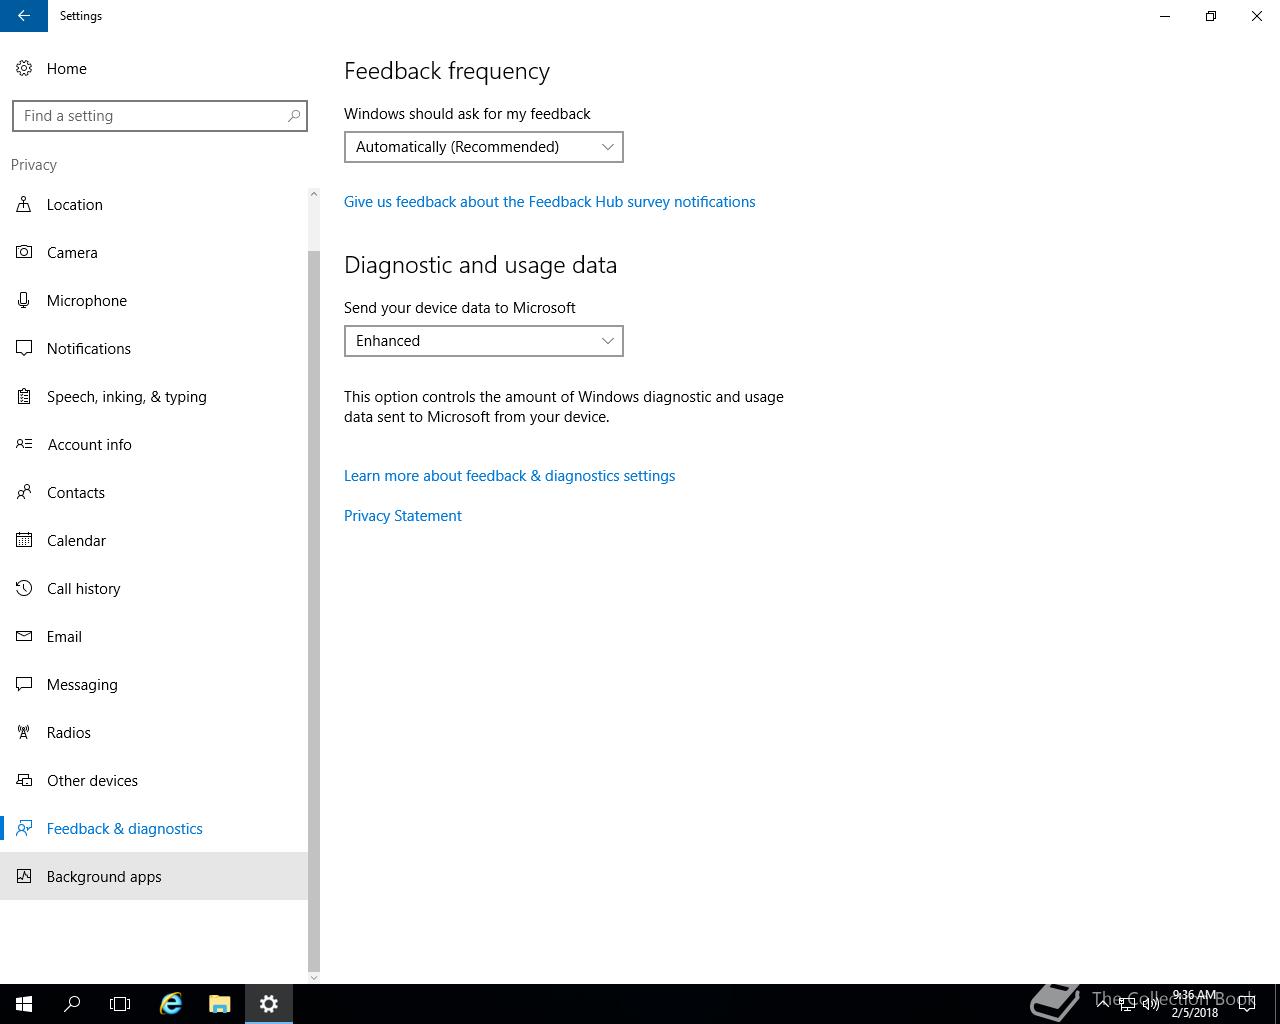Viewport: 1280px width, 1024px height.
Task: Click the Messaging sidebar icon
Action: 24,684
